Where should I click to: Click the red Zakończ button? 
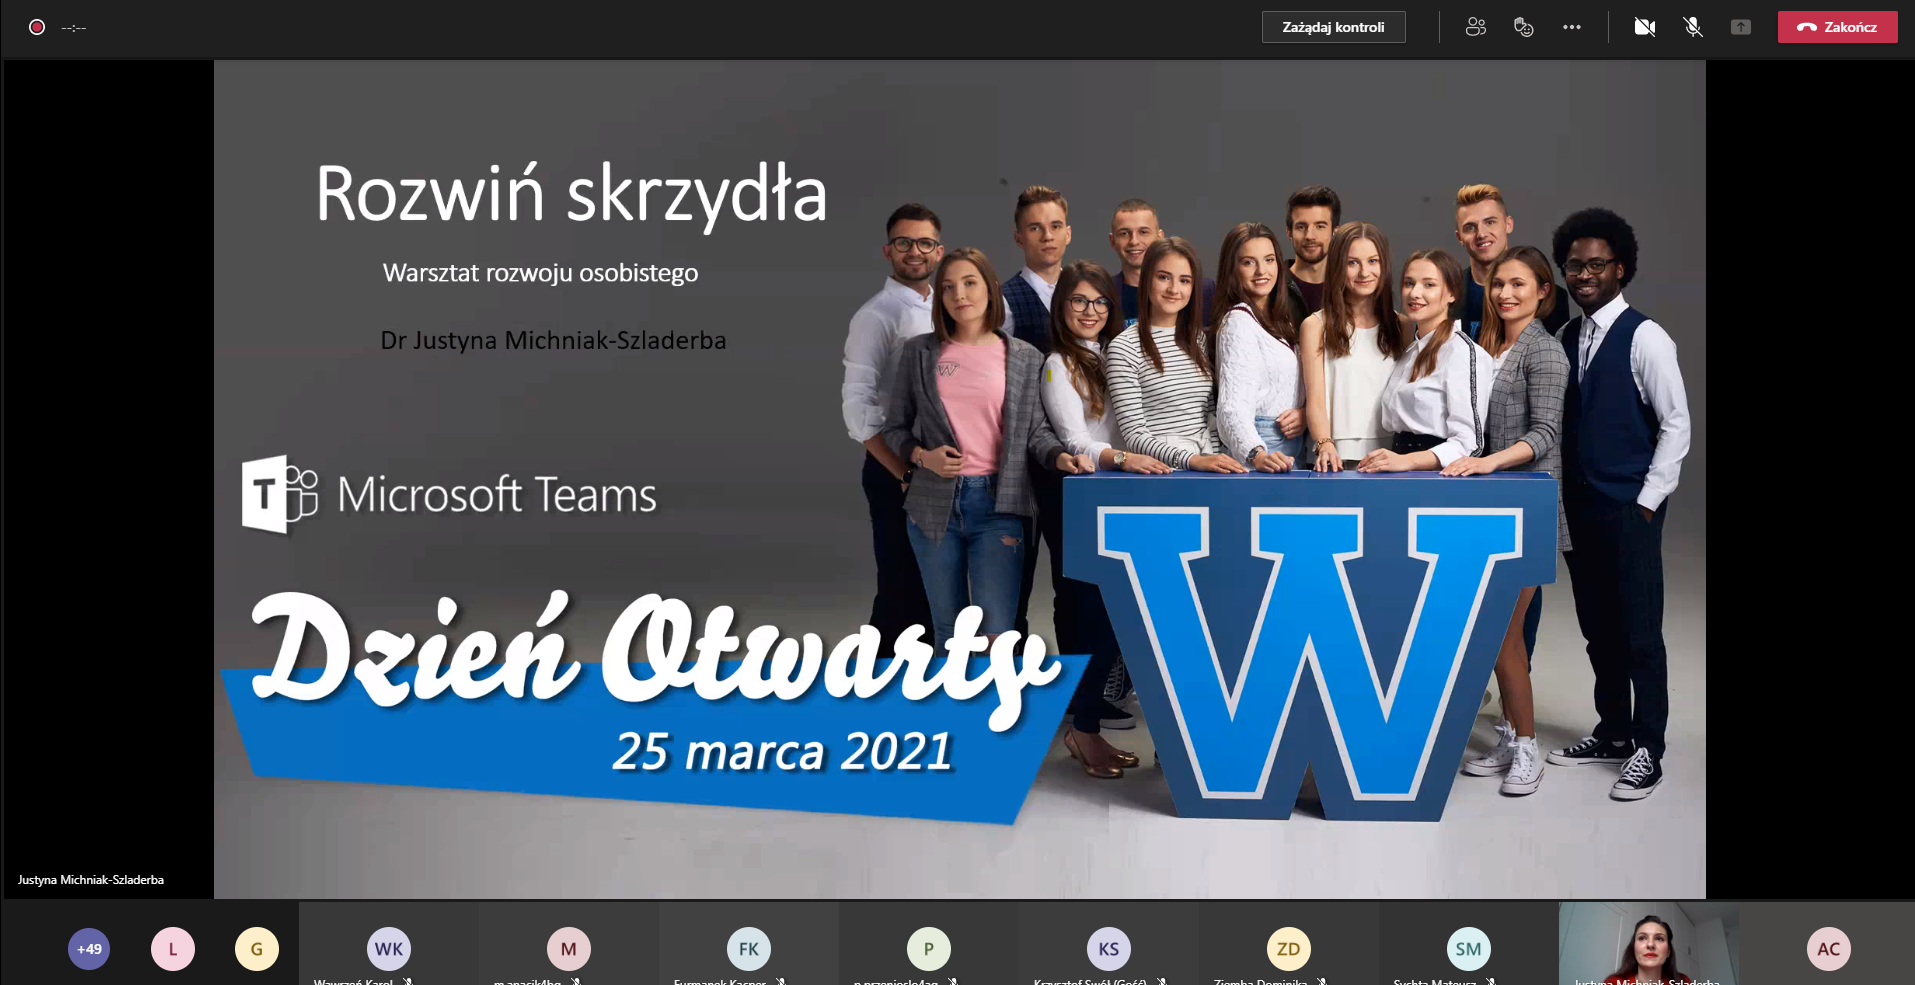pyautogui.click(x=1837, y=27)
